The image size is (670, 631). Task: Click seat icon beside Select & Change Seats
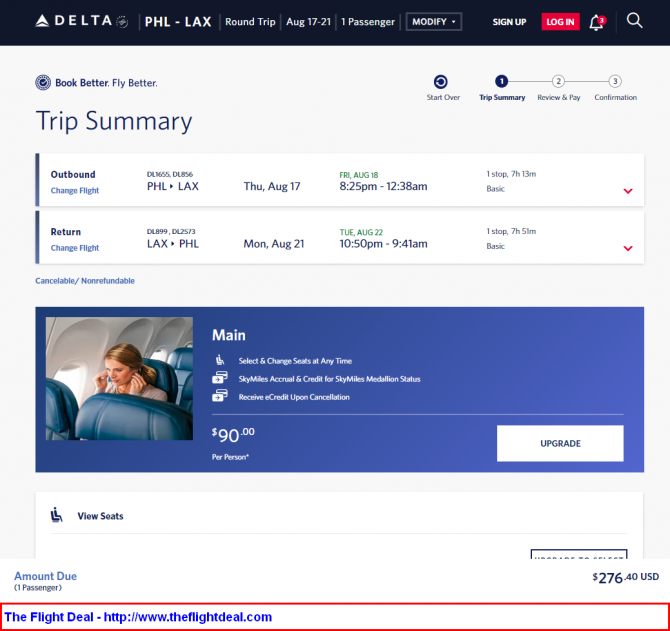[x=220, y=360]
